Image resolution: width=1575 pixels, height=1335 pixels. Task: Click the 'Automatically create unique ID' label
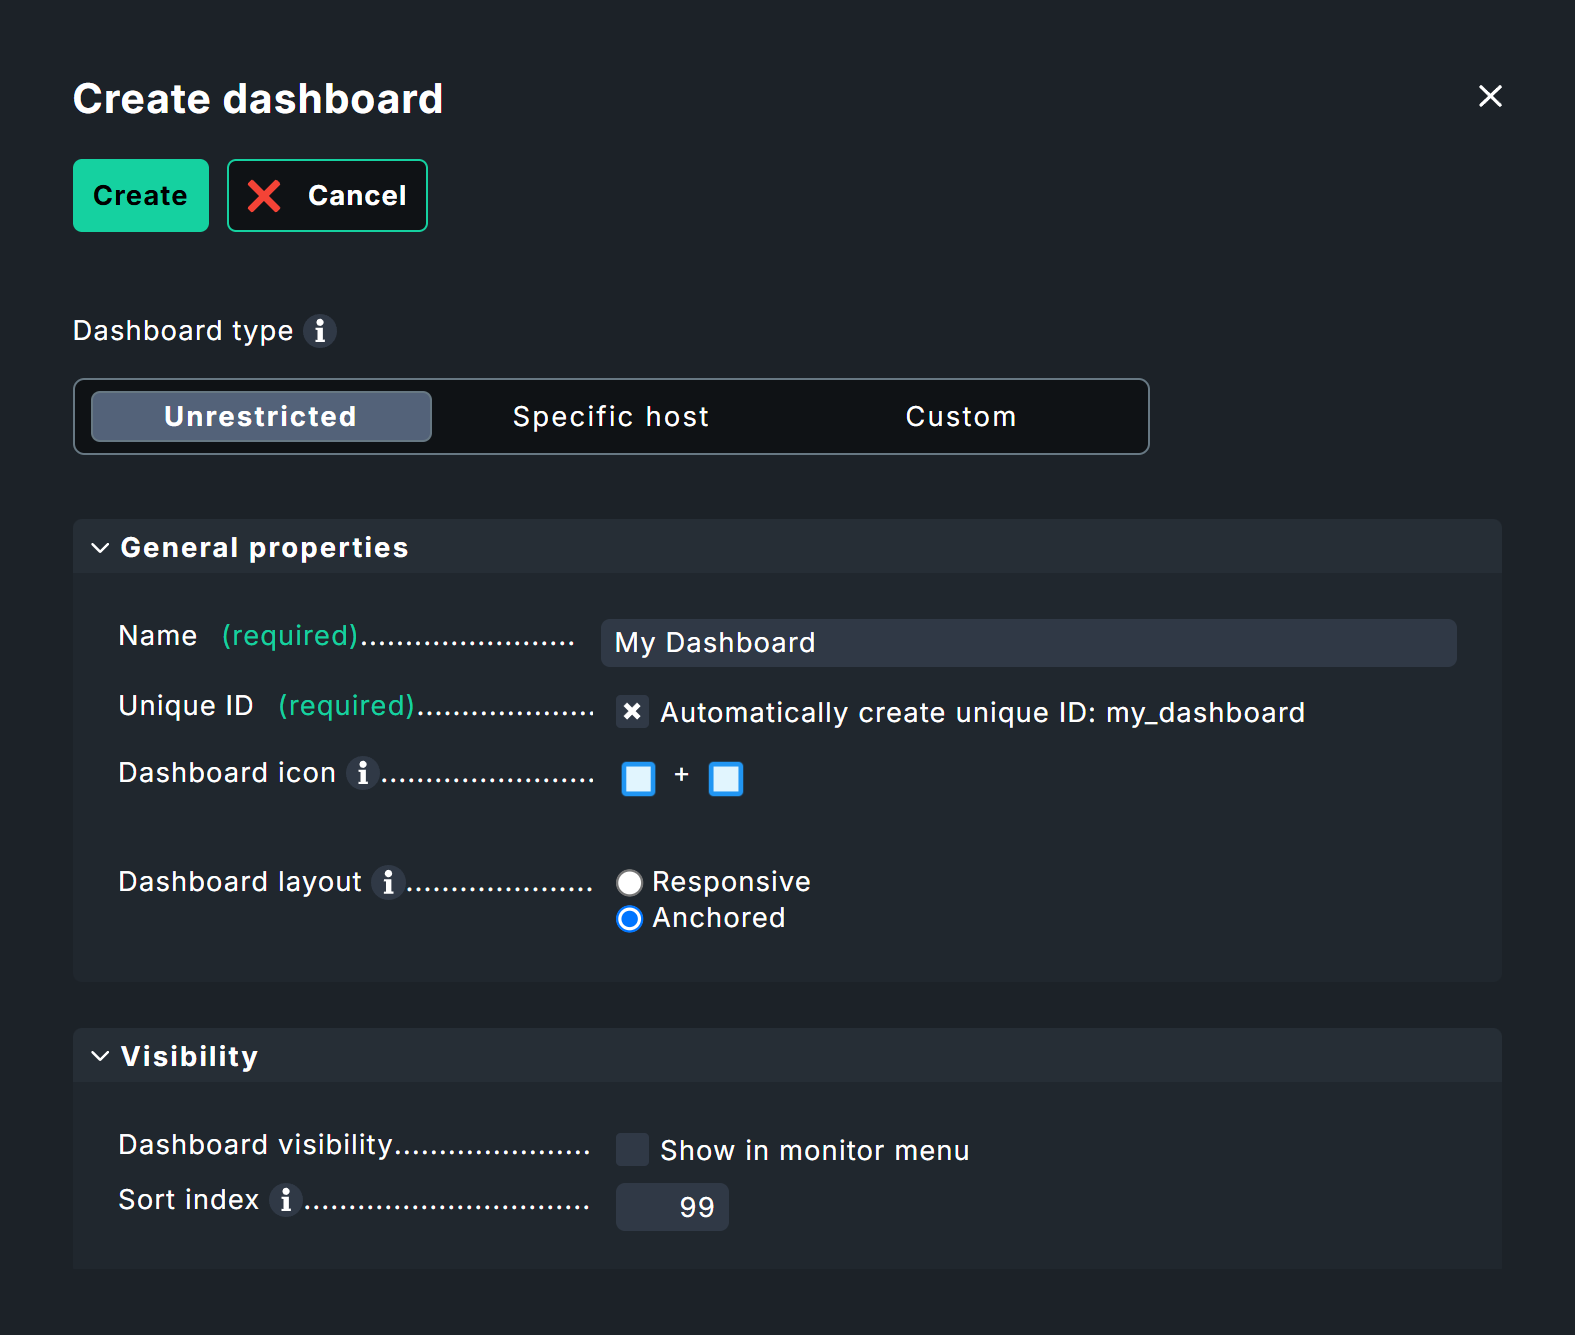tap(982, 712)
